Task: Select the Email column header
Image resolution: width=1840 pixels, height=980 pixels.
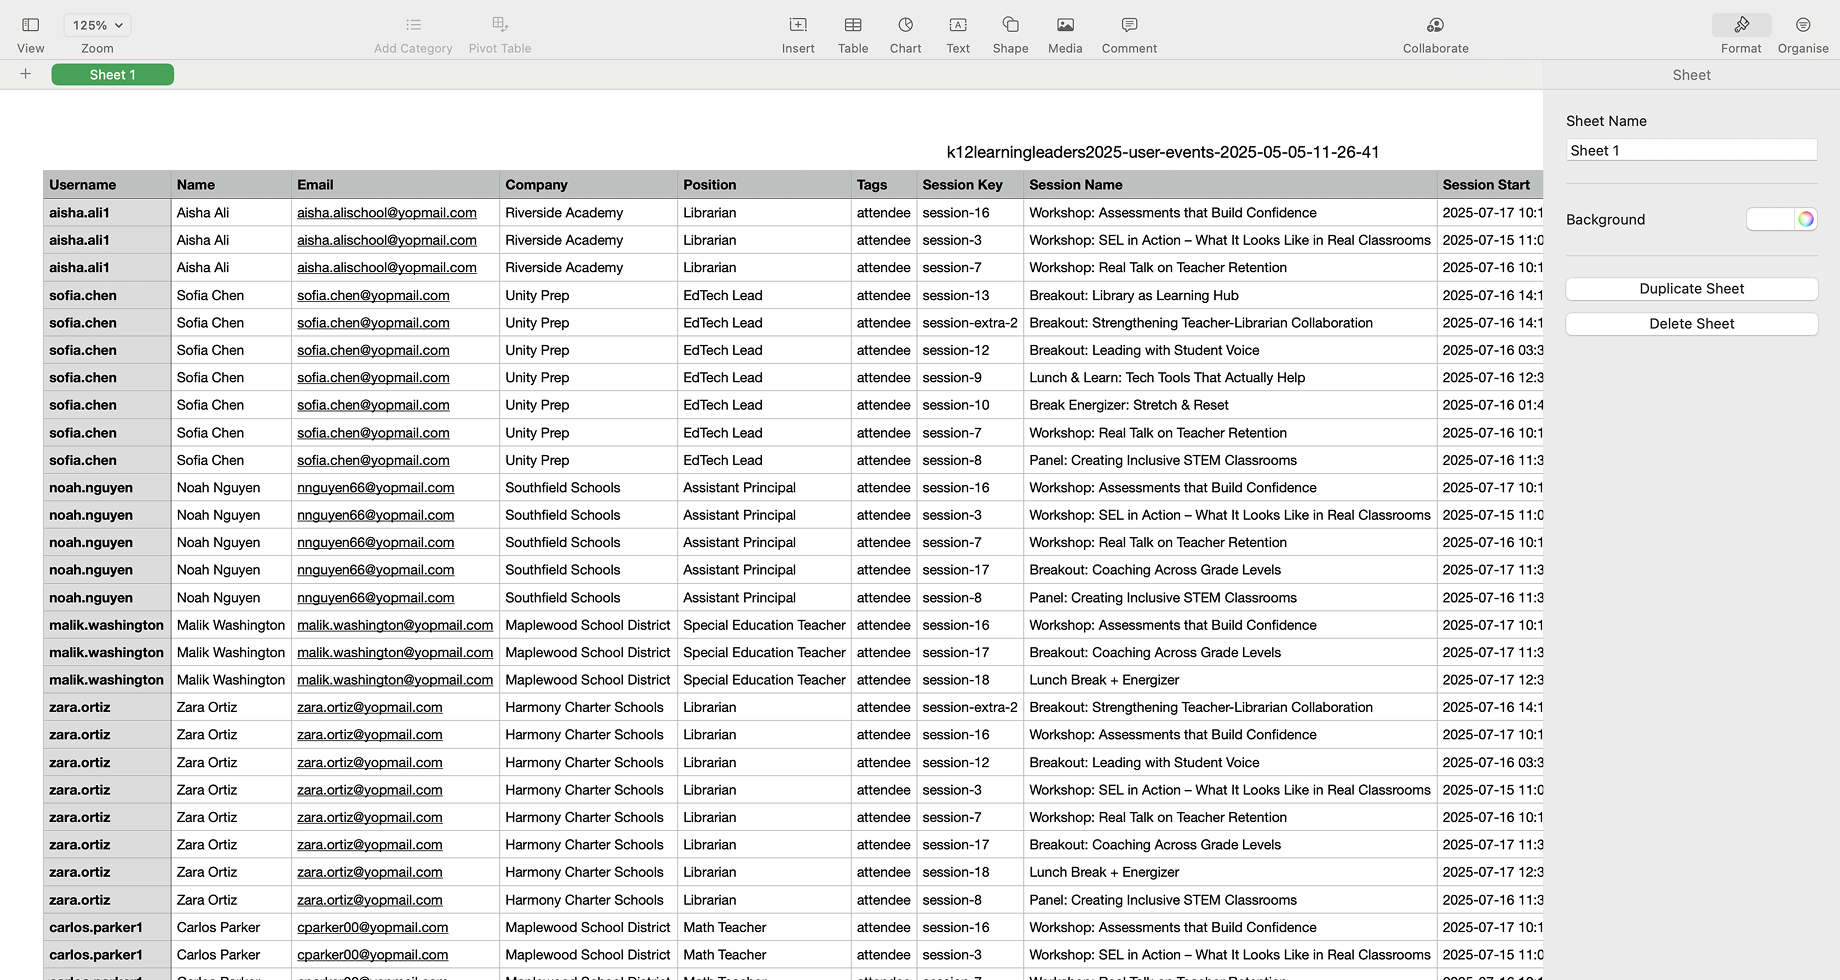Action: [x=395, y=185]
